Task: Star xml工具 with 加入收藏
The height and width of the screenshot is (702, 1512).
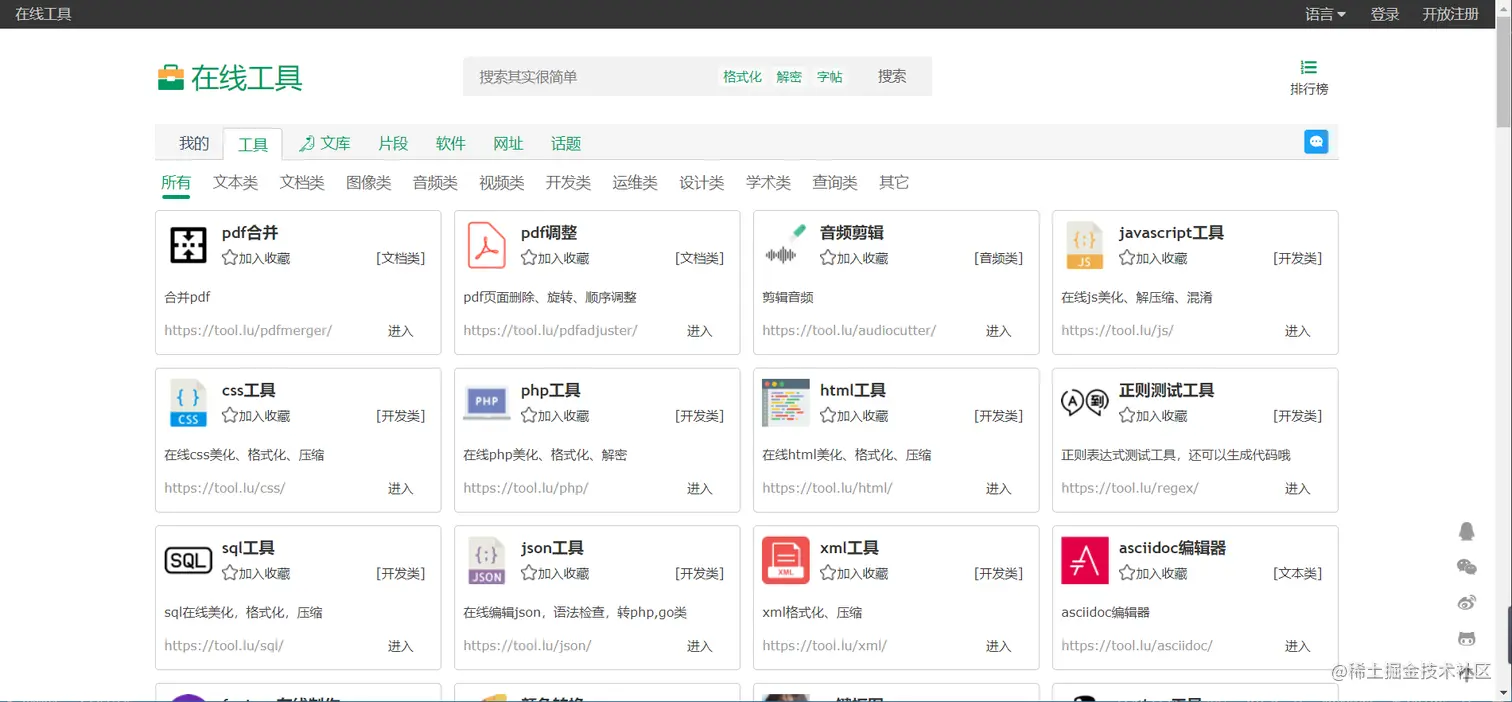Action: coord(854,574)
